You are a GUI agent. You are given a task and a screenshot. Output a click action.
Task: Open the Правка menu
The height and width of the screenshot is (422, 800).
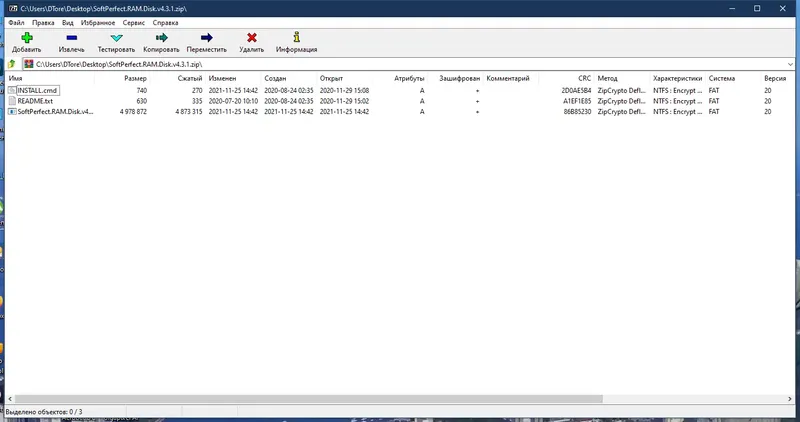pyautogui.click(x=43, y=23)
